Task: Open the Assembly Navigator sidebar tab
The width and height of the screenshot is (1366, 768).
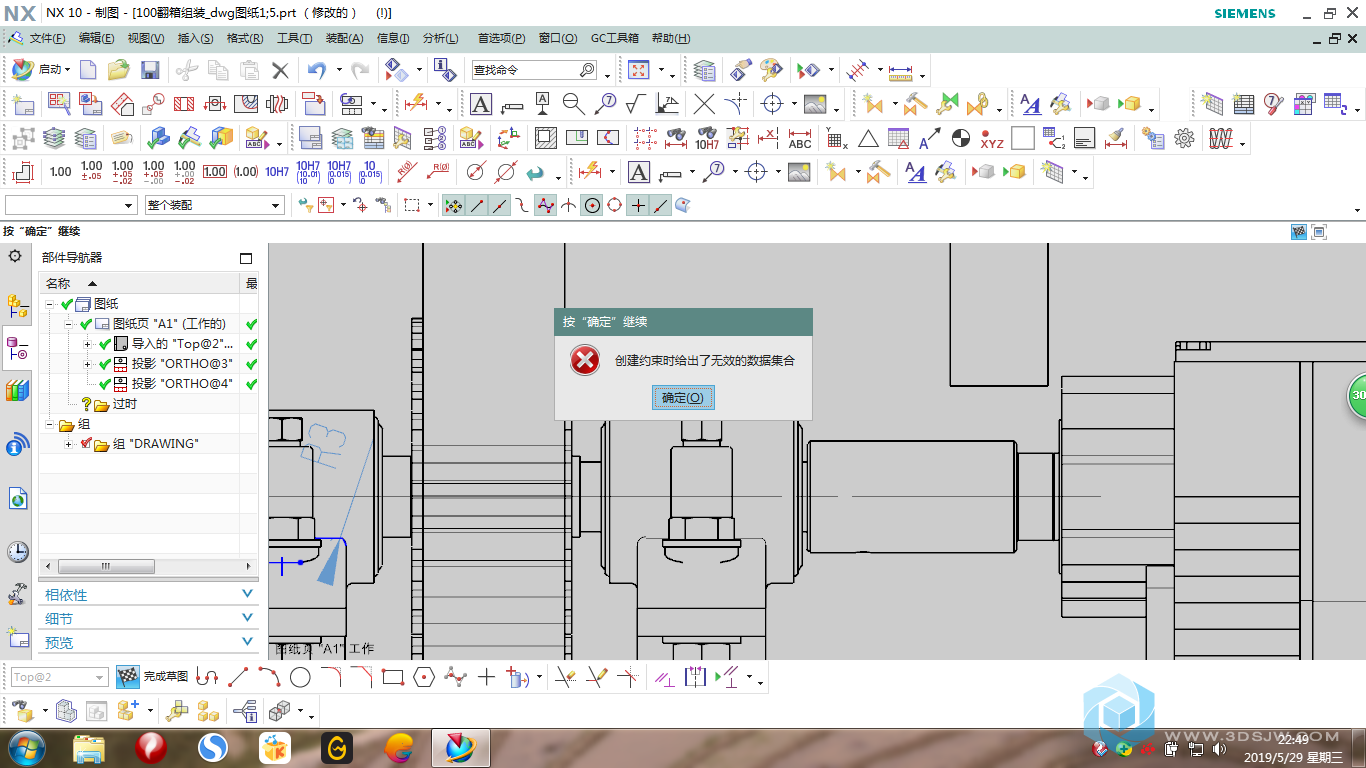Action: 17,304
